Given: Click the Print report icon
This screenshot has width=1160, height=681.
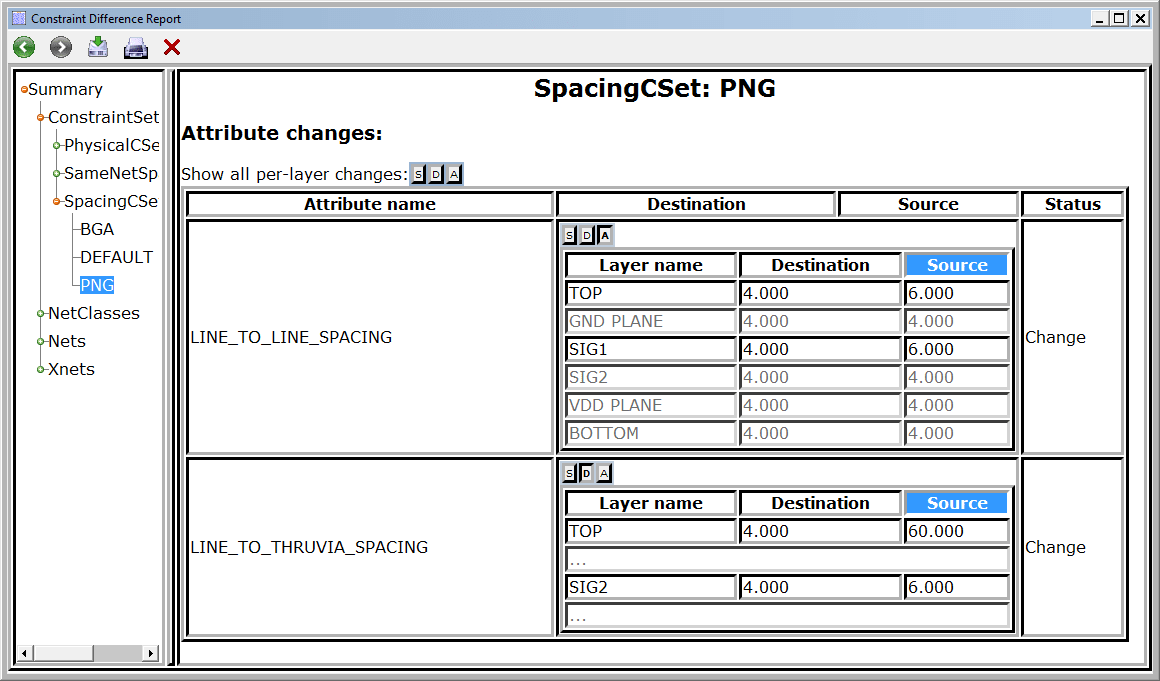Looking at the screenshot, I should click(135, 48).
